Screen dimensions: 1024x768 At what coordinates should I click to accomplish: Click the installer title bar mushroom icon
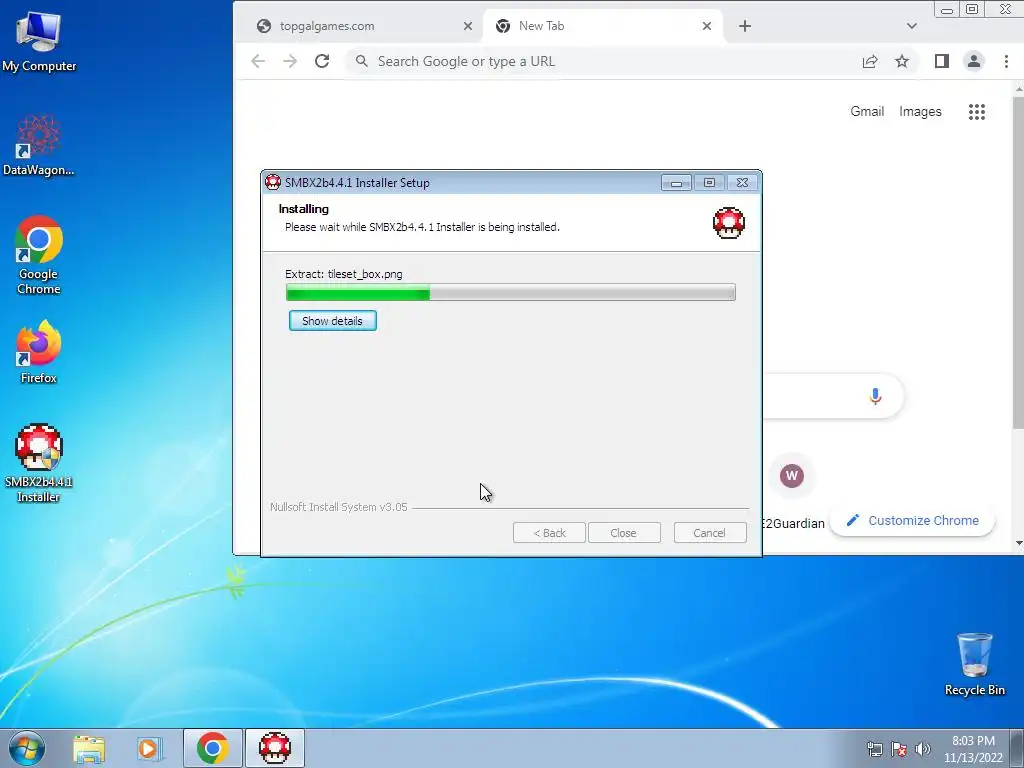point(273,182)
